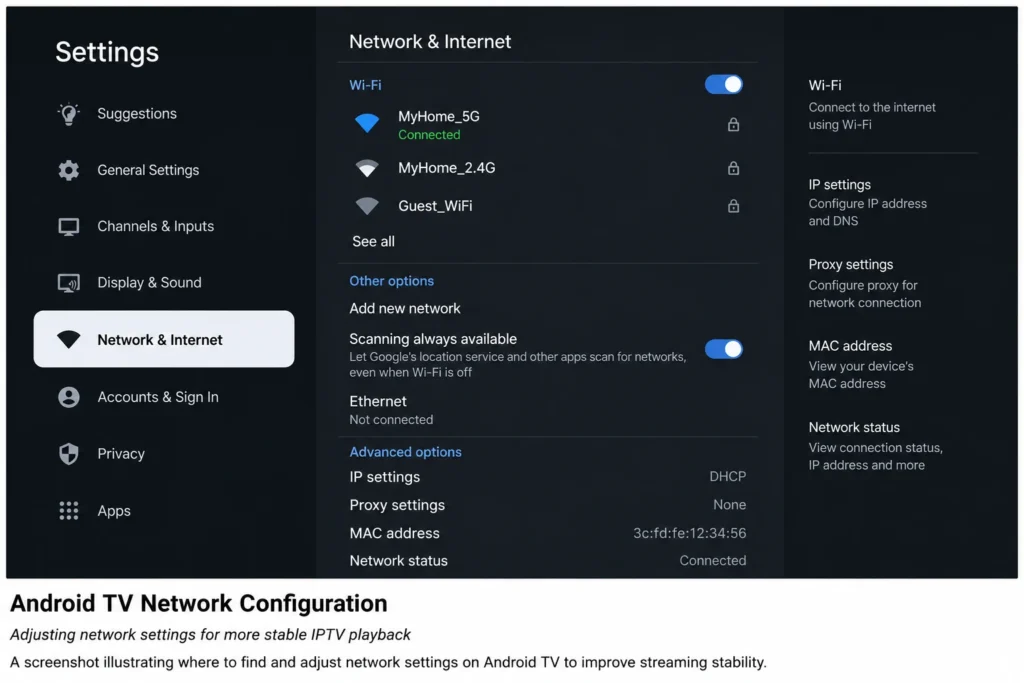1024x683 pixels.
Task: Click MAC address description in right panel
Action: [x=861, y=375]
